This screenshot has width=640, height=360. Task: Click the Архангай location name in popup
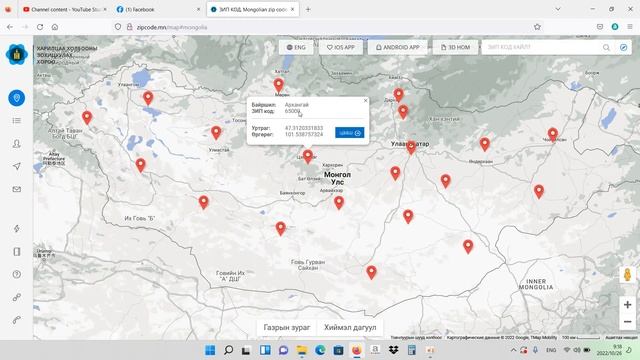(297, 105)
